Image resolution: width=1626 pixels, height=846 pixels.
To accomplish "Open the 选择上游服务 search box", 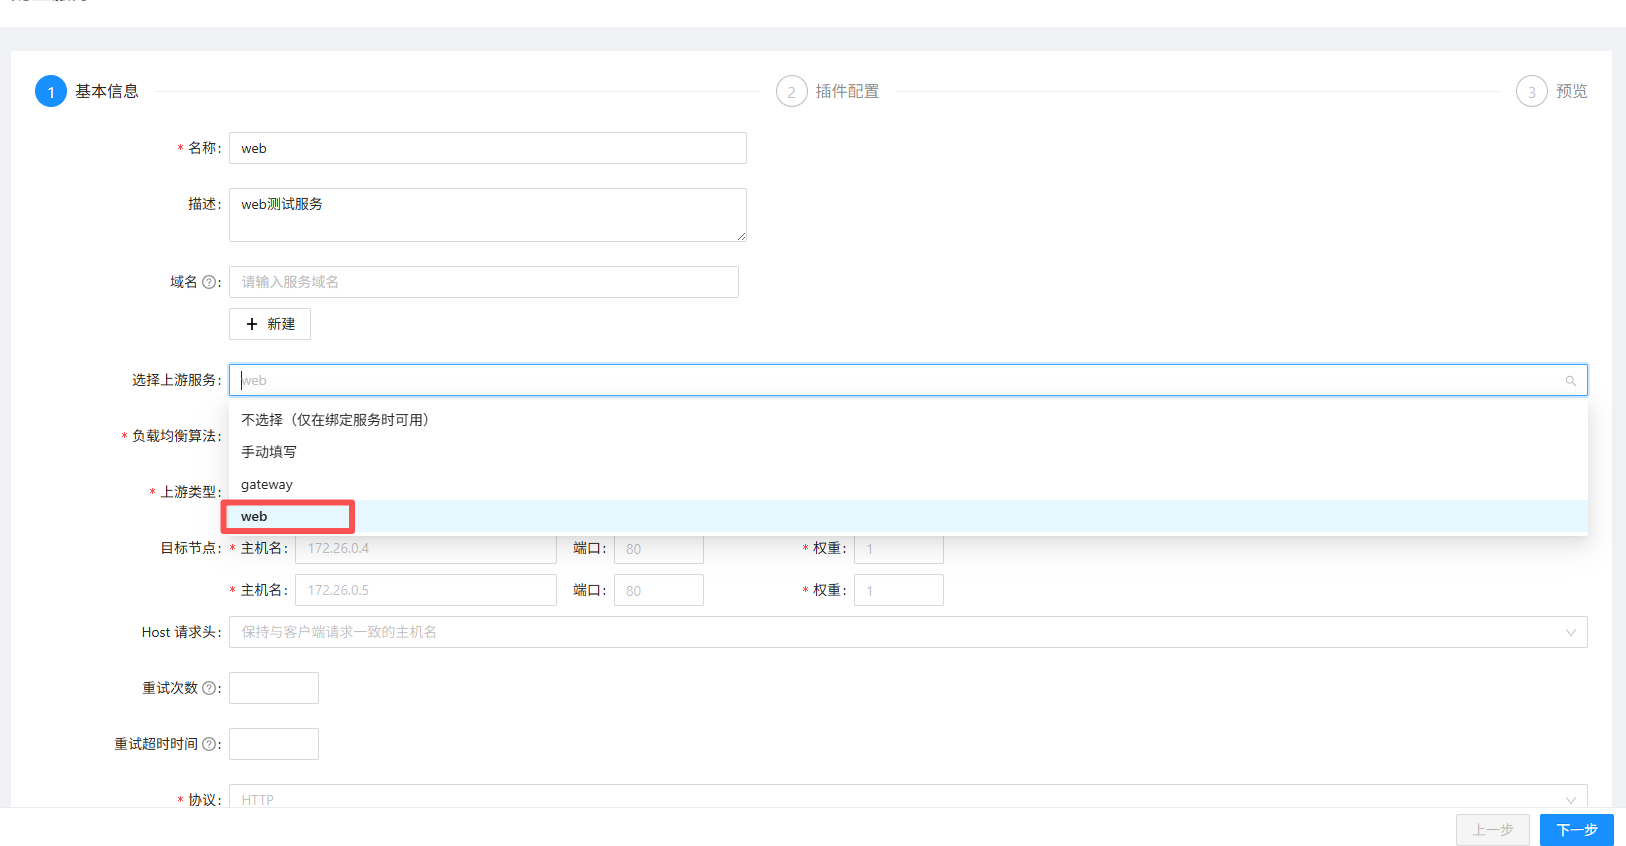I will (x=908, y=380).
